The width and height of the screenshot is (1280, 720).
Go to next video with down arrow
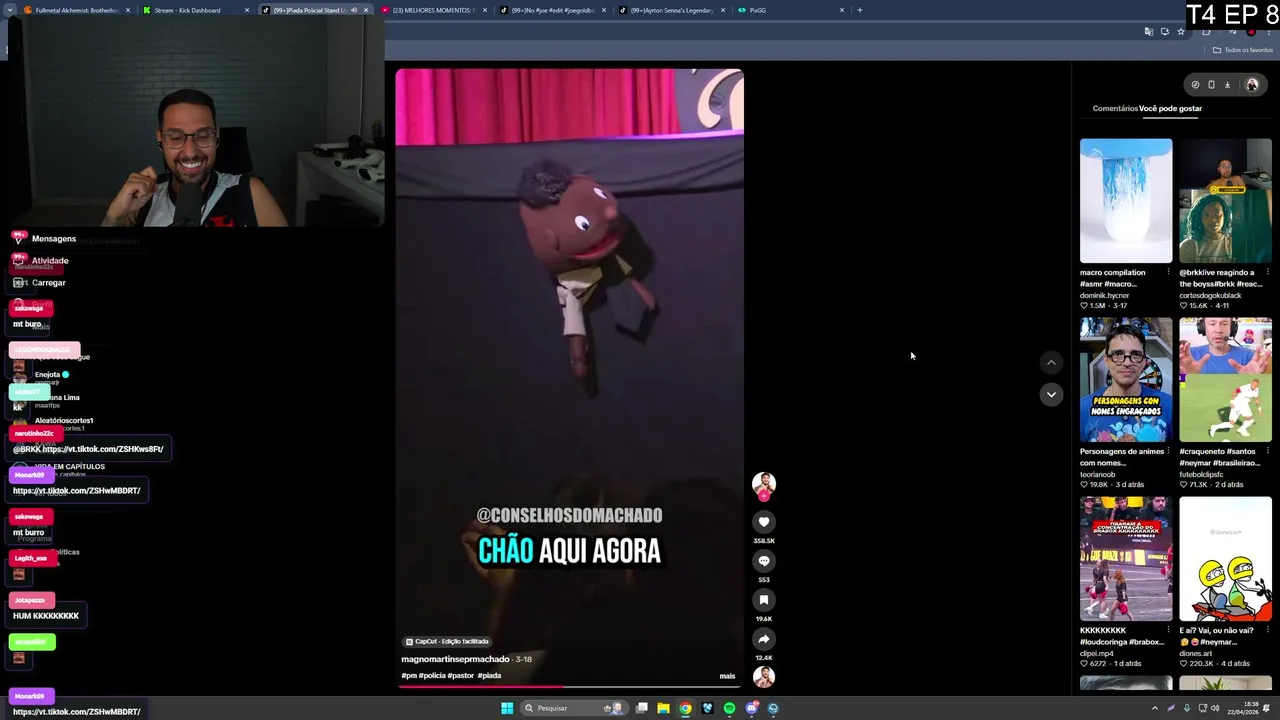1050,394
